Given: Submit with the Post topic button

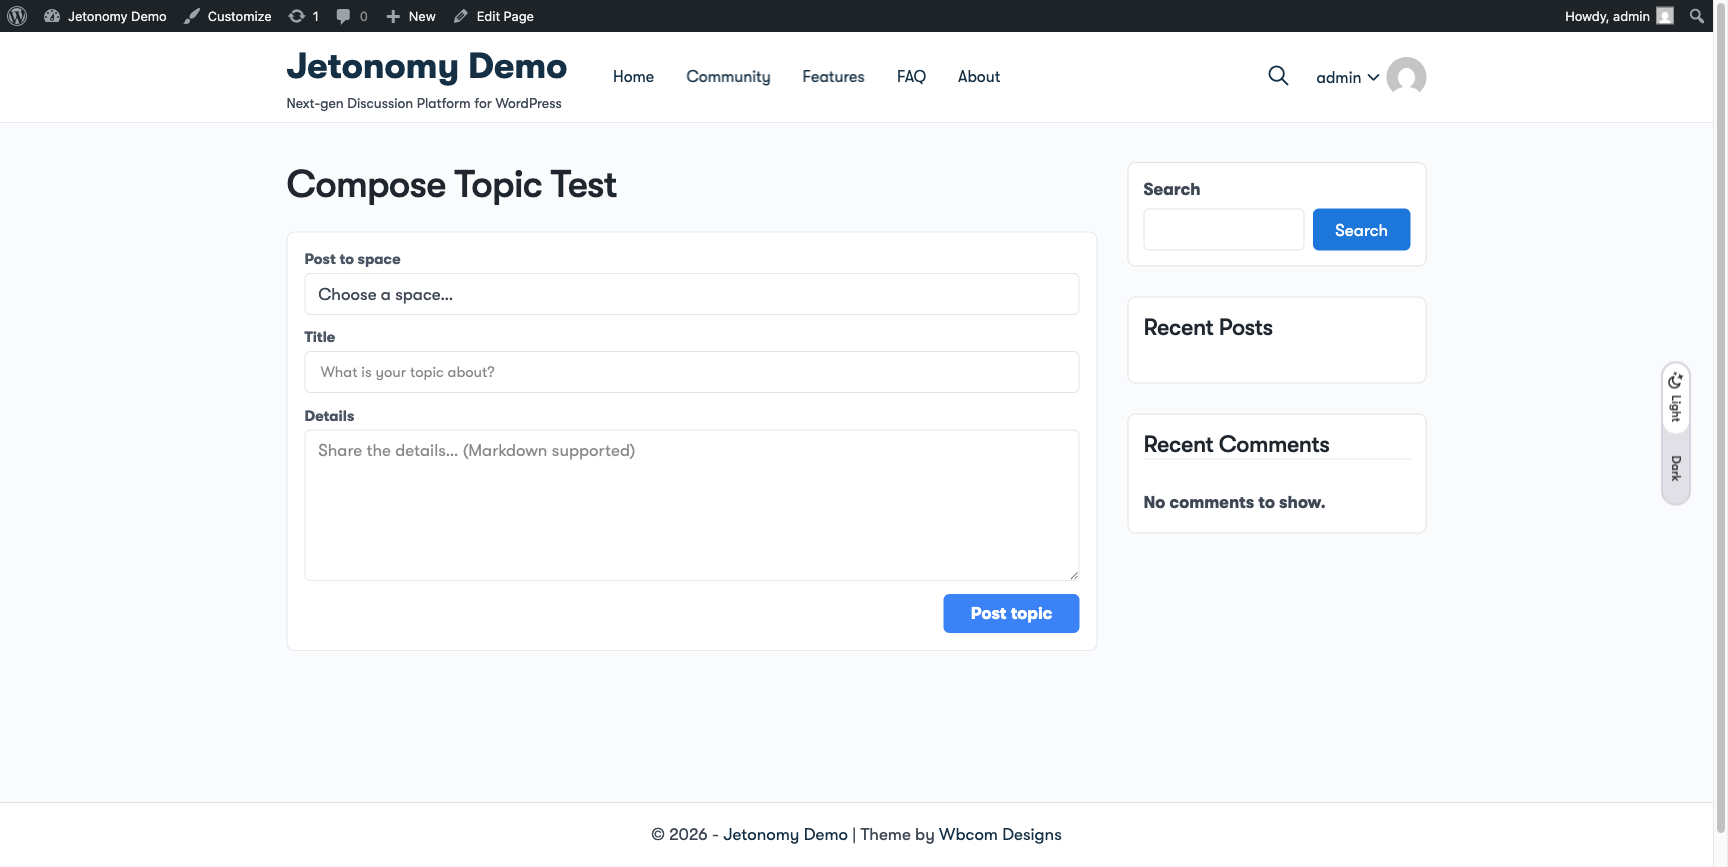Looking at the screenshot, I should pyautogui.click(x=1011, y=614).
